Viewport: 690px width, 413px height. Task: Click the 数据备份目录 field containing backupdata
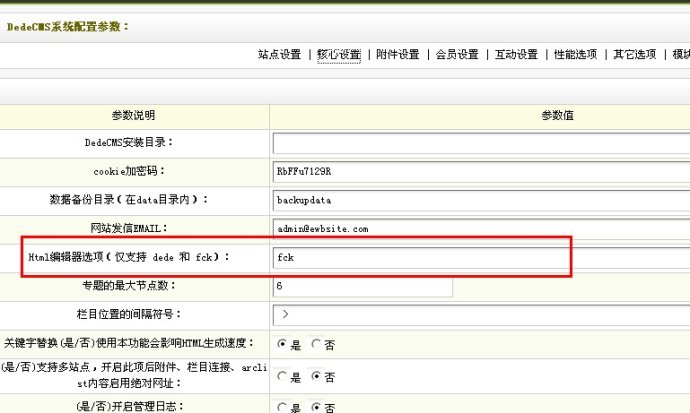(x=480, y=200)
